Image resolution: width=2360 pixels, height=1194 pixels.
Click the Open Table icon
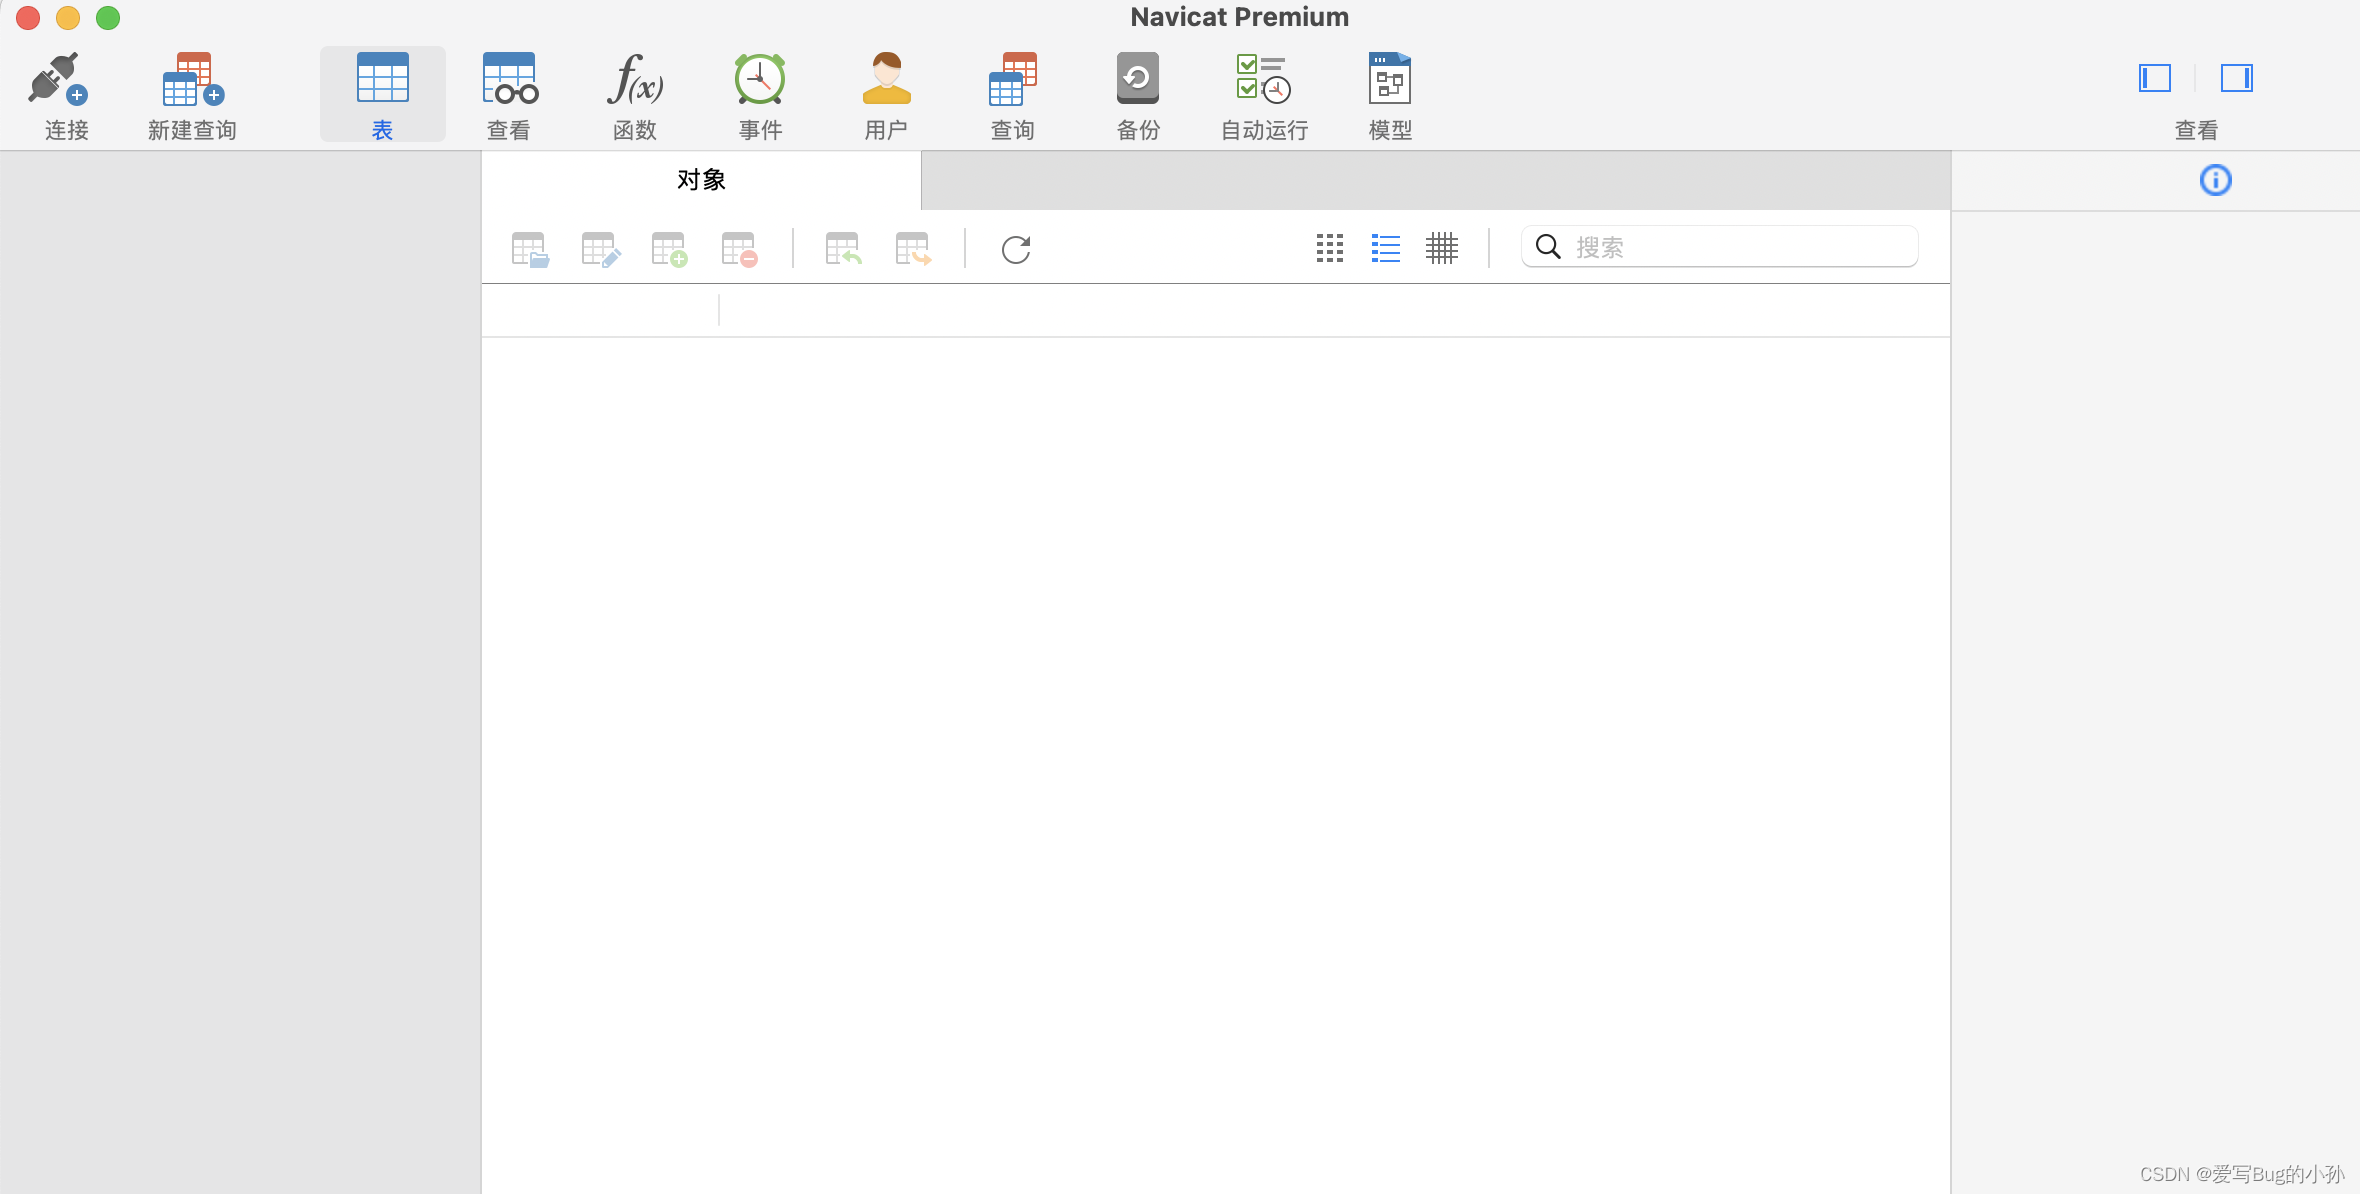tap(530, 249)
